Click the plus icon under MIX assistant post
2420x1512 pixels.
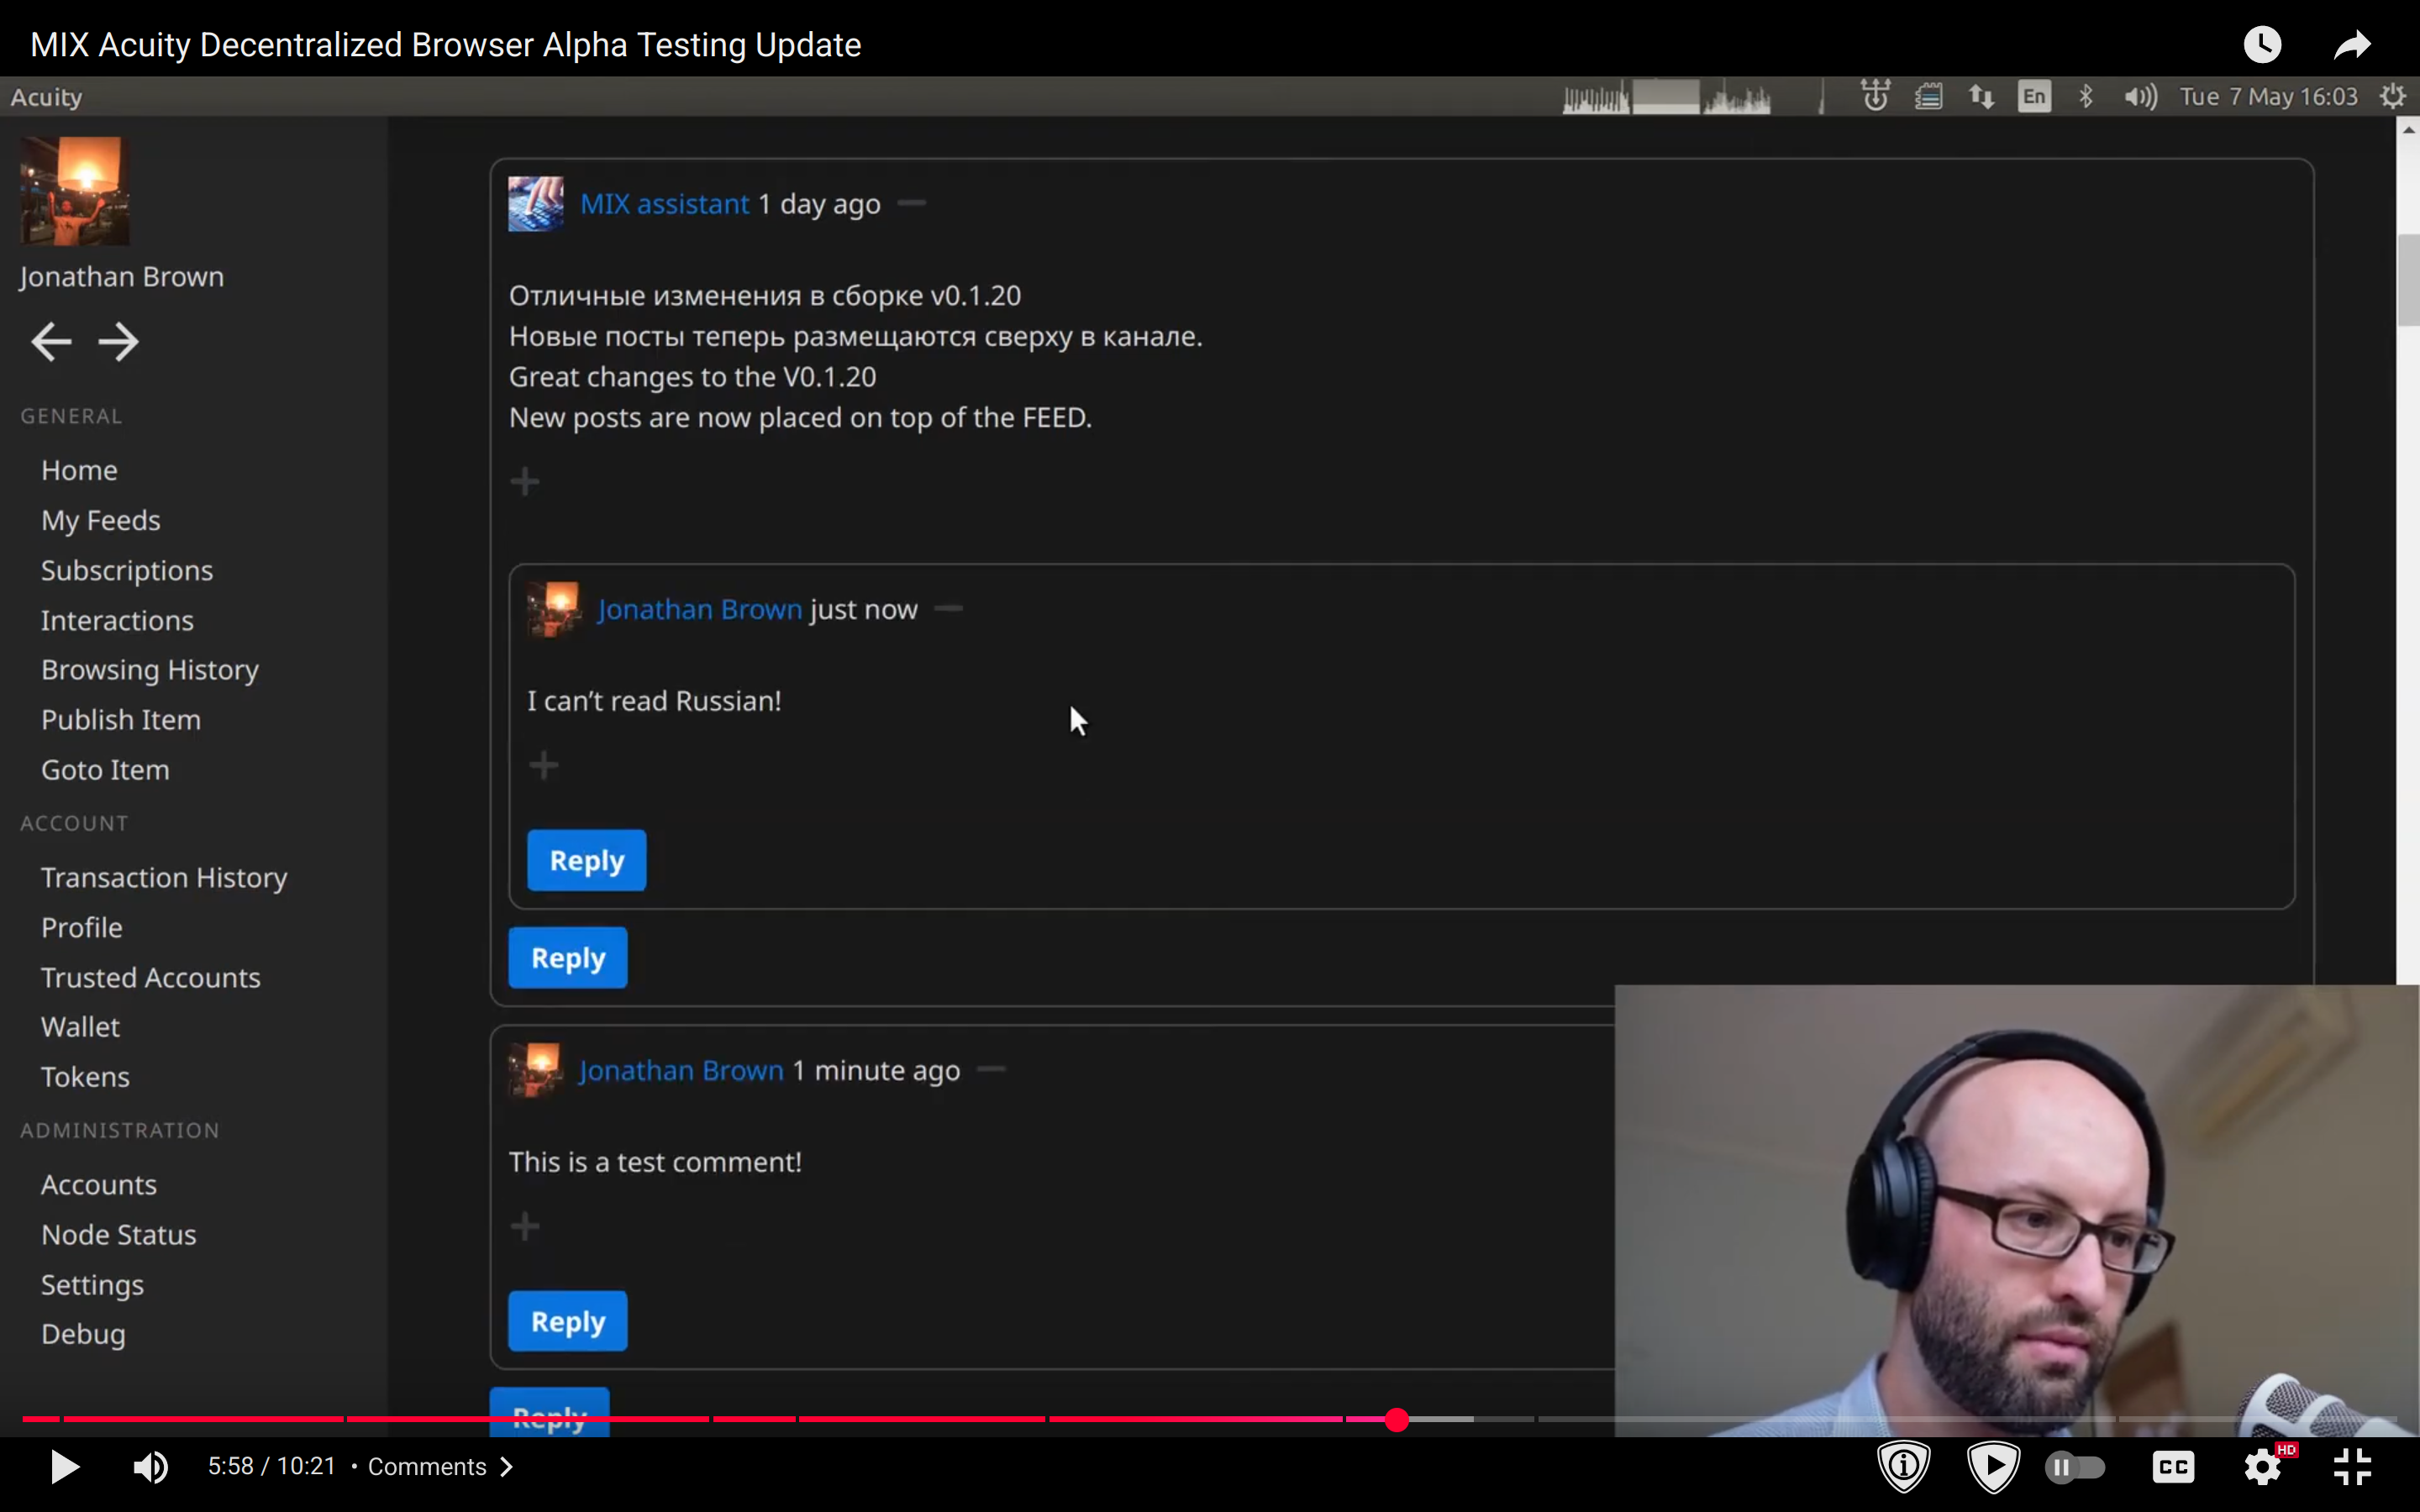[525, 482]
